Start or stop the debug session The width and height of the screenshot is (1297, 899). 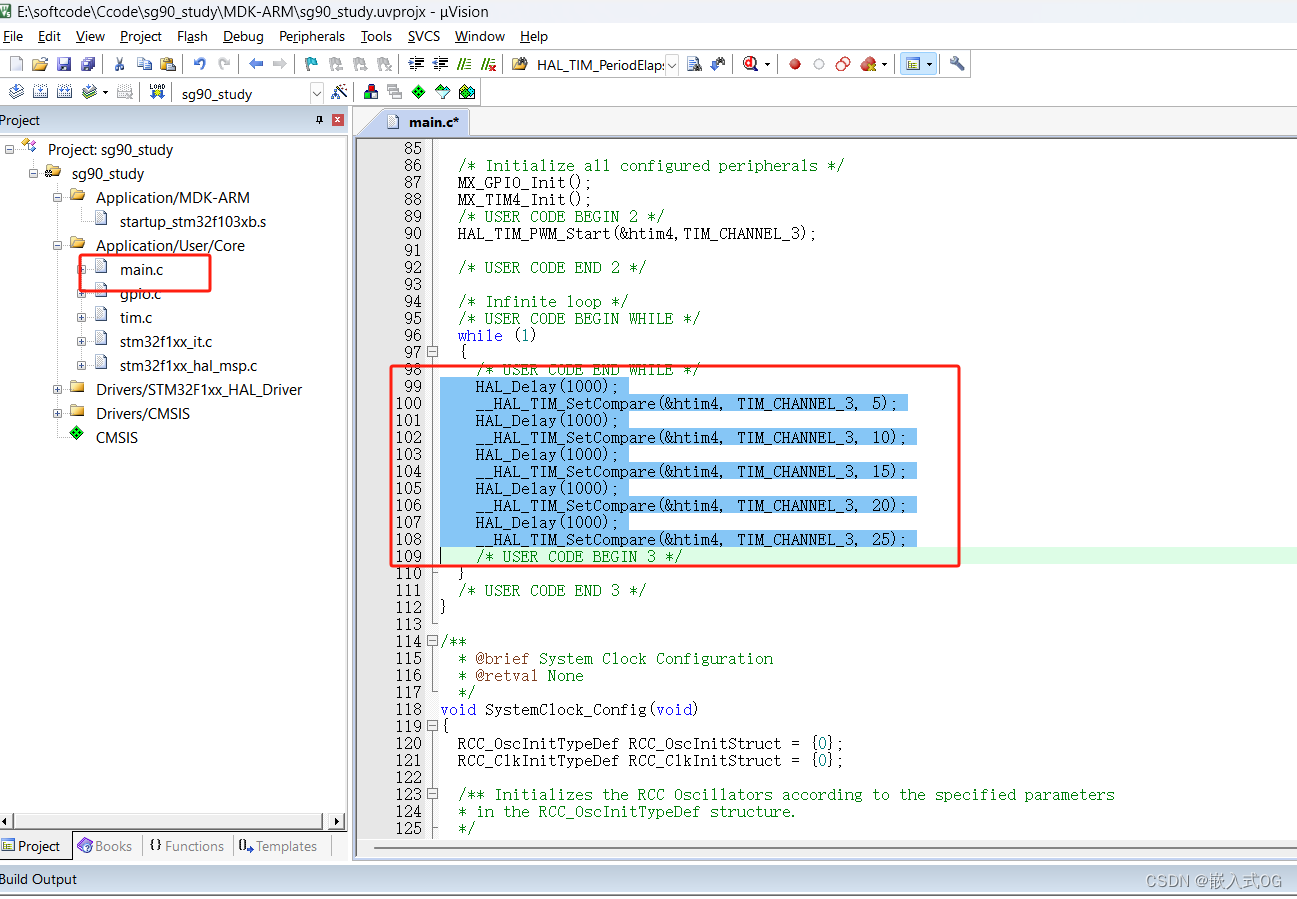click(x=750, y=64)
